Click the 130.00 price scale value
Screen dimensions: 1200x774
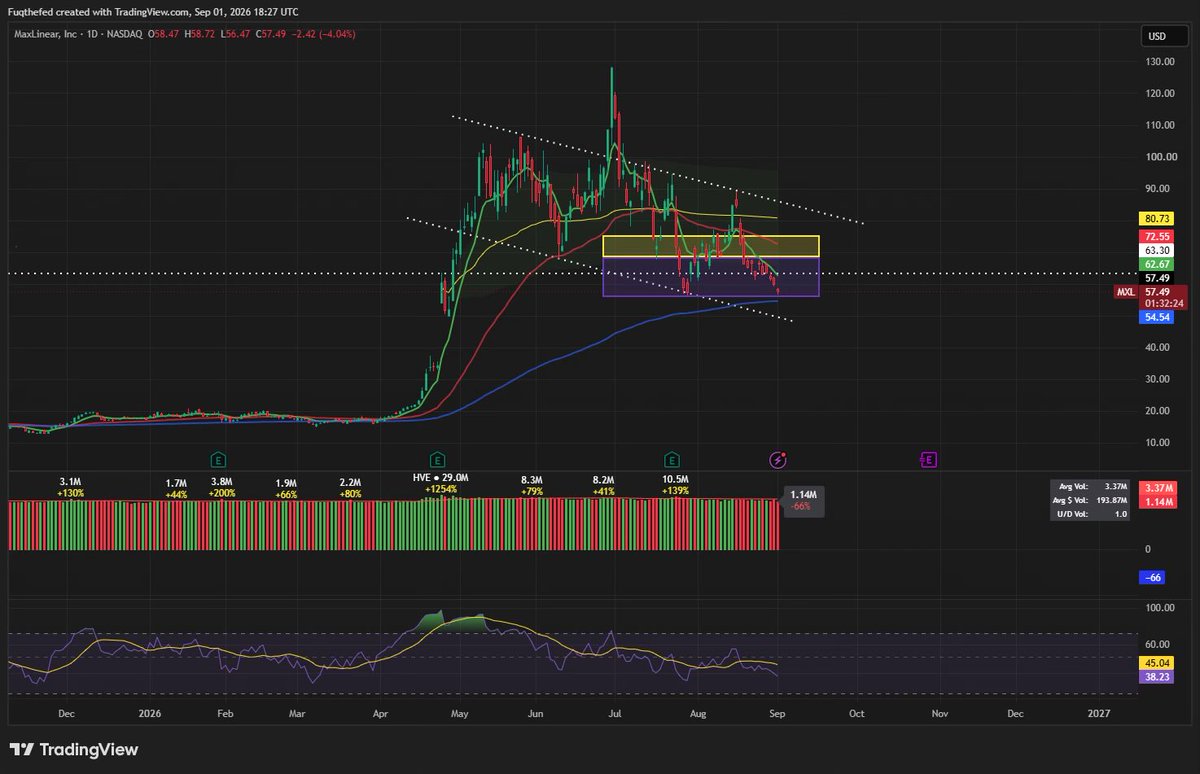[x=1160, y=62]
